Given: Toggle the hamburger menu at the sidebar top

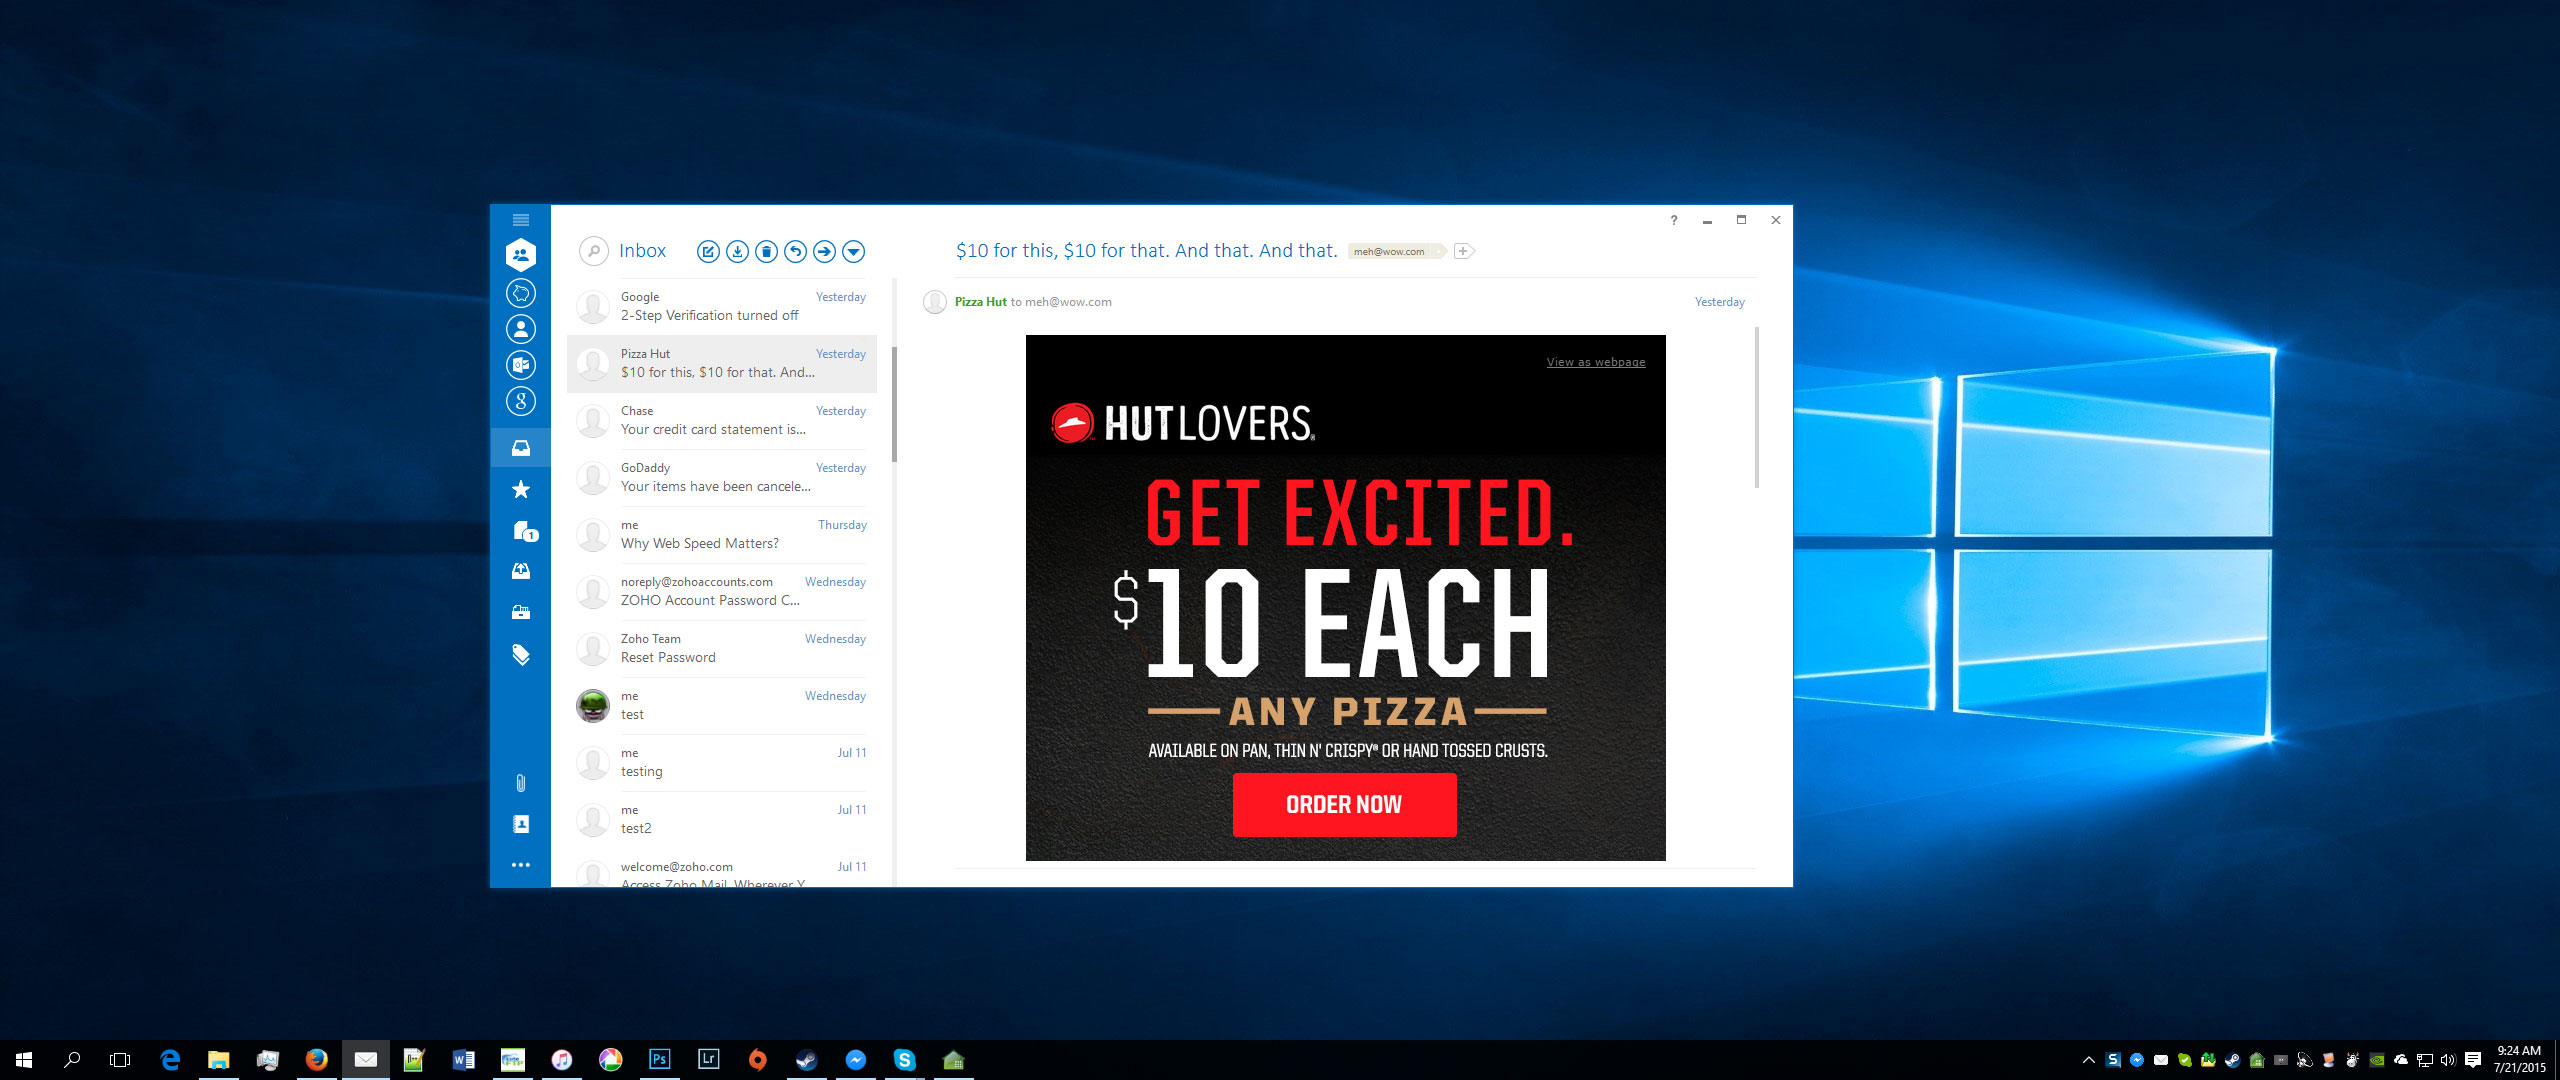Looking at the screenshot, I should coord(521,220).
